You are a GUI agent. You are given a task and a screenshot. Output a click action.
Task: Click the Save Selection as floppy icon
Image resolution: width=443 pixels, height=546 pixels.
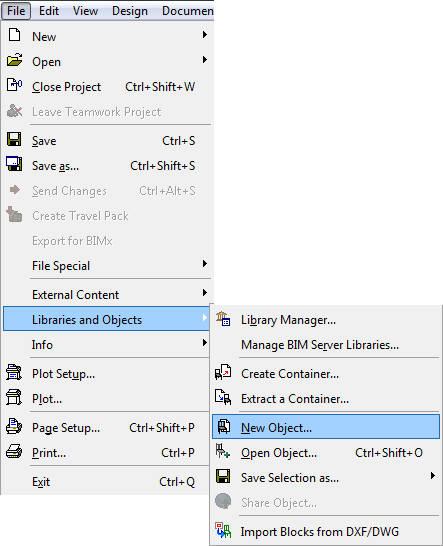223,476
